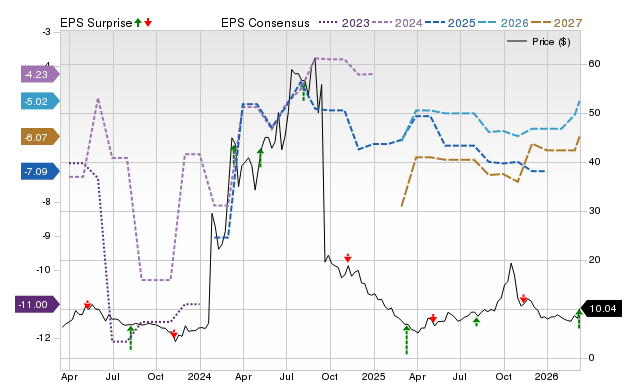The height and width of the screenshot is (382, 640).
Task: Click the Jul x-axis label before 2025's Oct
Action: tap(460, 376)
